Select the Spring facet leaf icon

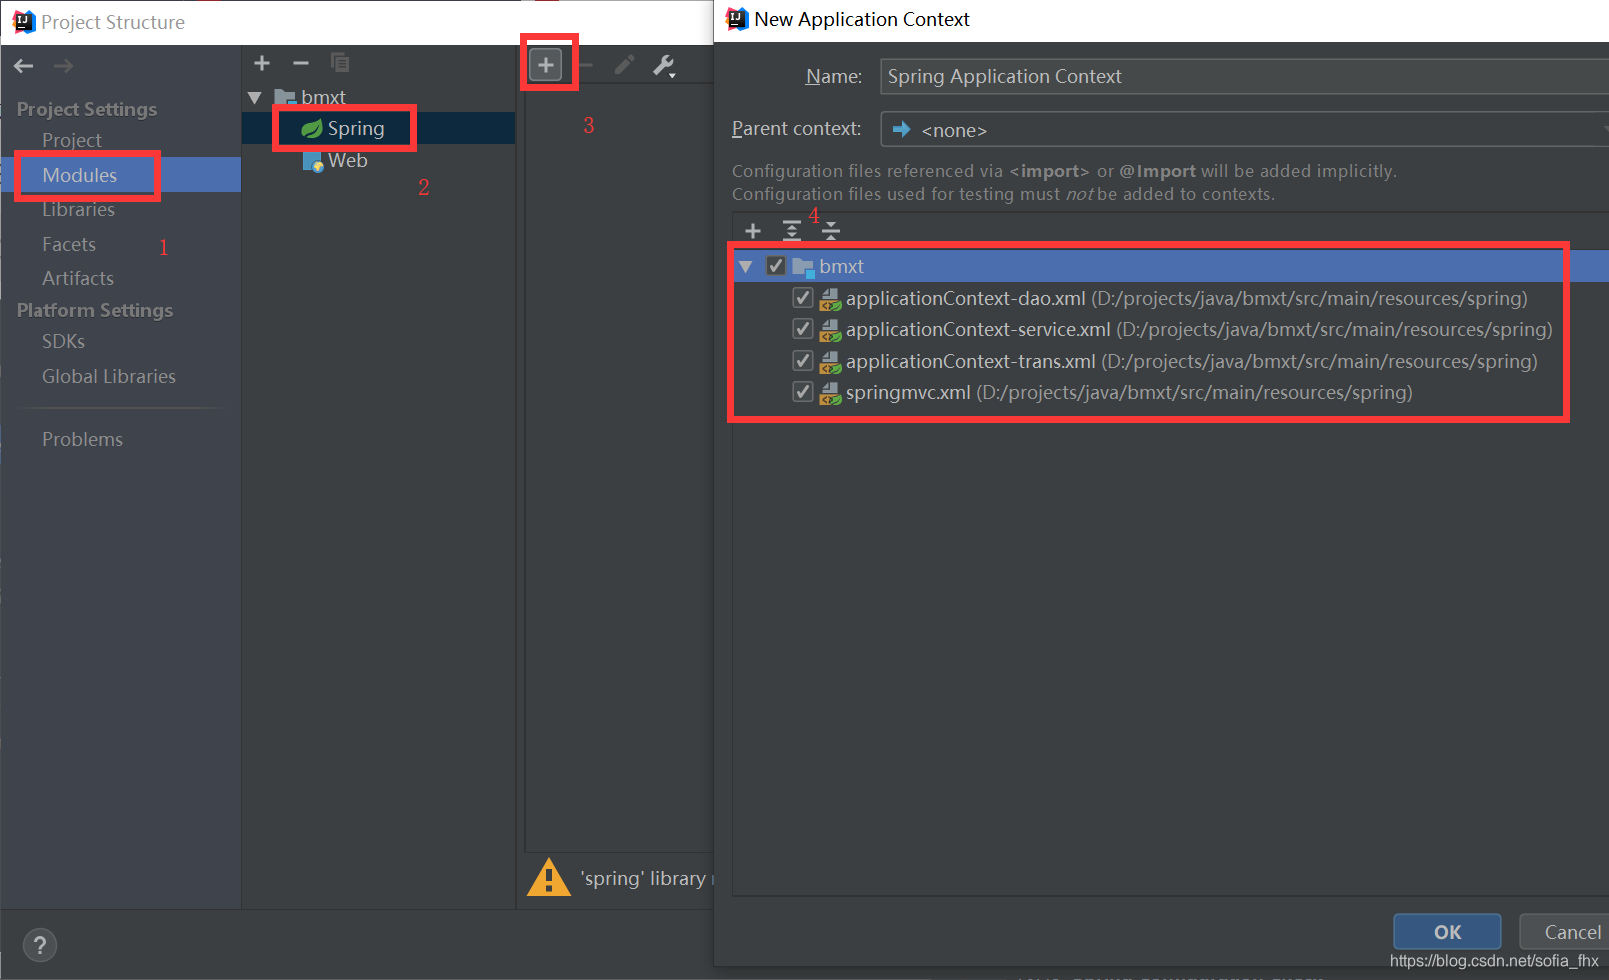[312, 129]
